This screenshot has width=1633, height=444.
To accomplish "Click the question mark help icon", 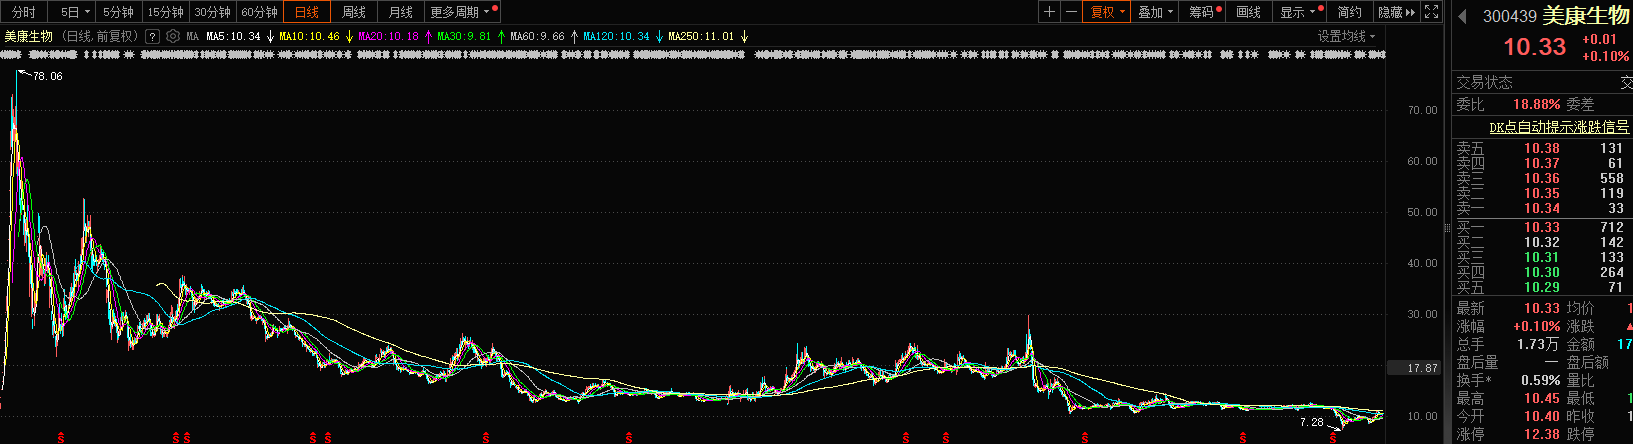I will pyautogui.click(x=152, y=36).
